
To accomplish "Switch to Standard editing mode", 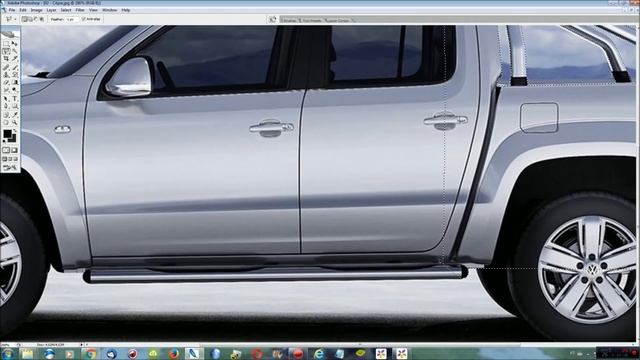I will pyautogui.click(x=6, y=150).
